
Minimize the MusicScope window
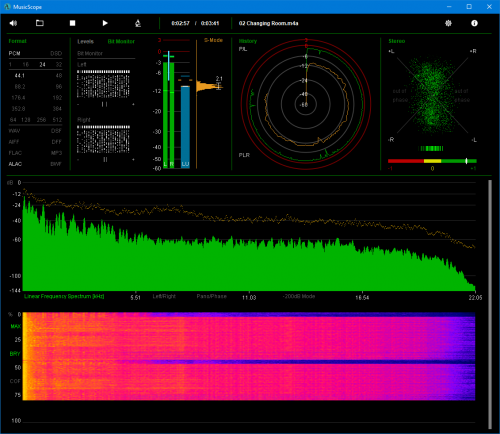pyautogui.click(x=449, y=7)
